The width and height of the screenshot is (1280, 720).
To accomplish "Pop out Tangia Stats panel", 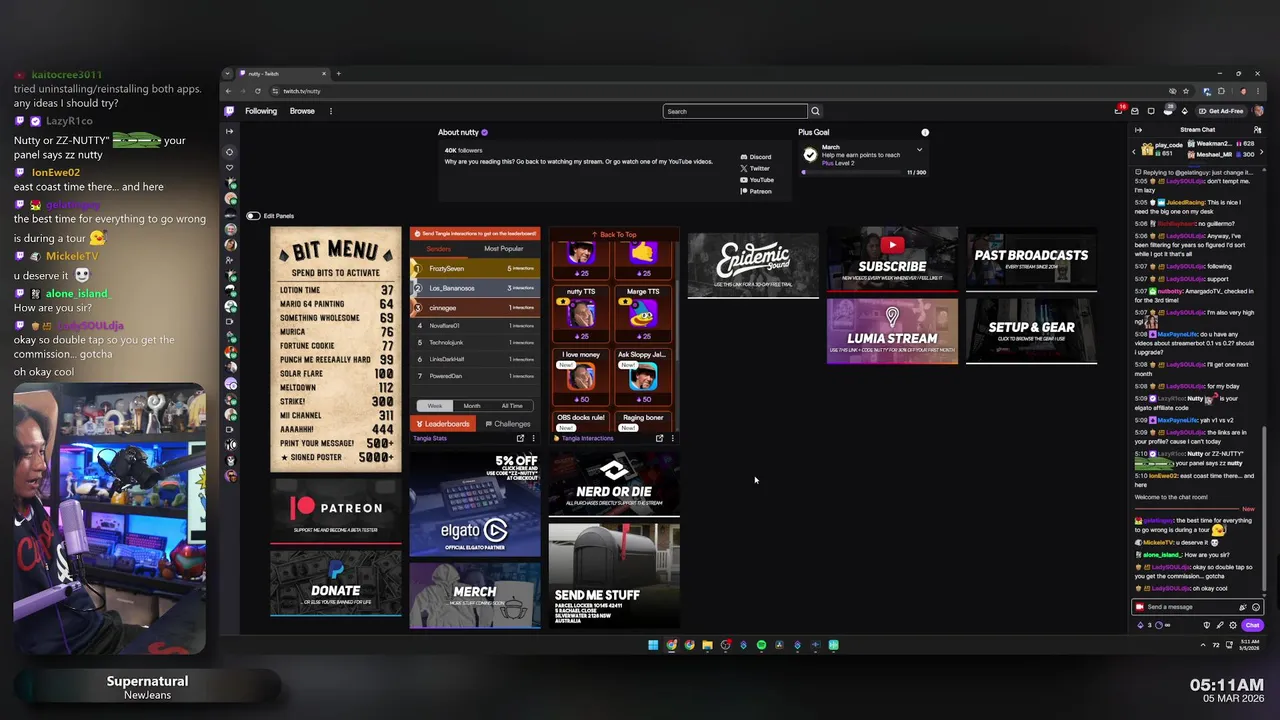I will (x=520, y=438).
